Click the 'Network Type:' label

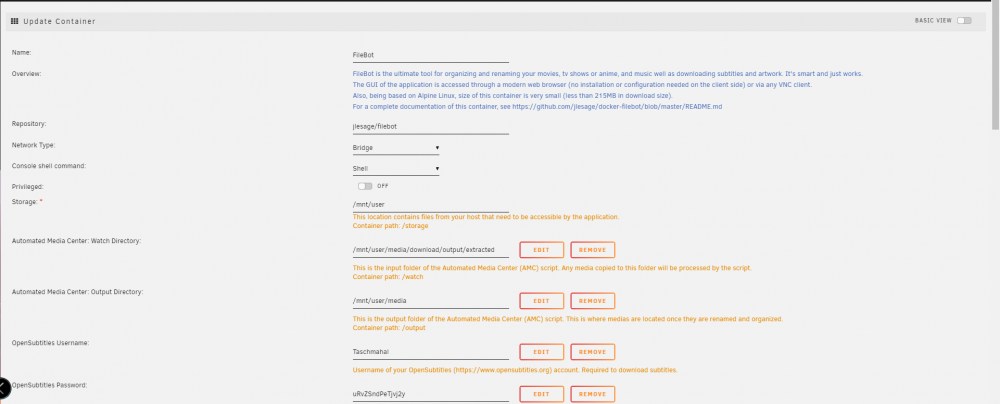pyautogui.click(x=34, y=145)
